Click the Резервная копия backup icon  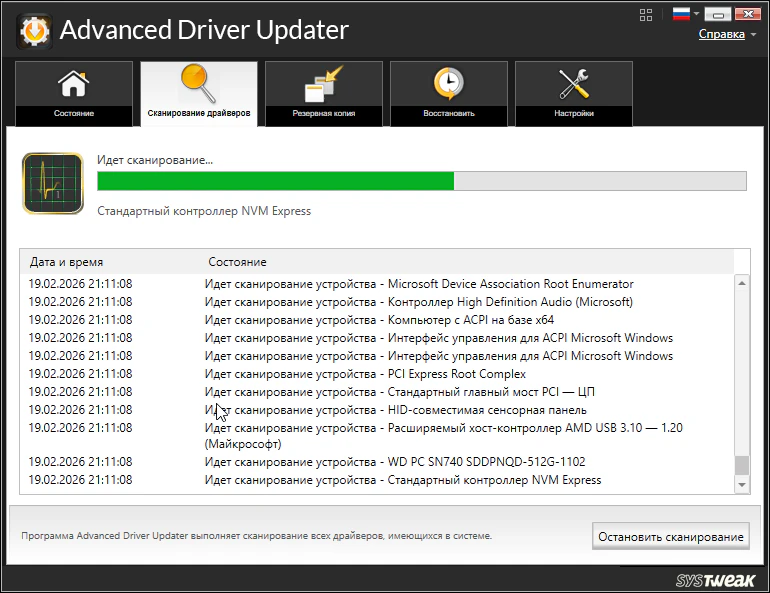click(323, 86)
